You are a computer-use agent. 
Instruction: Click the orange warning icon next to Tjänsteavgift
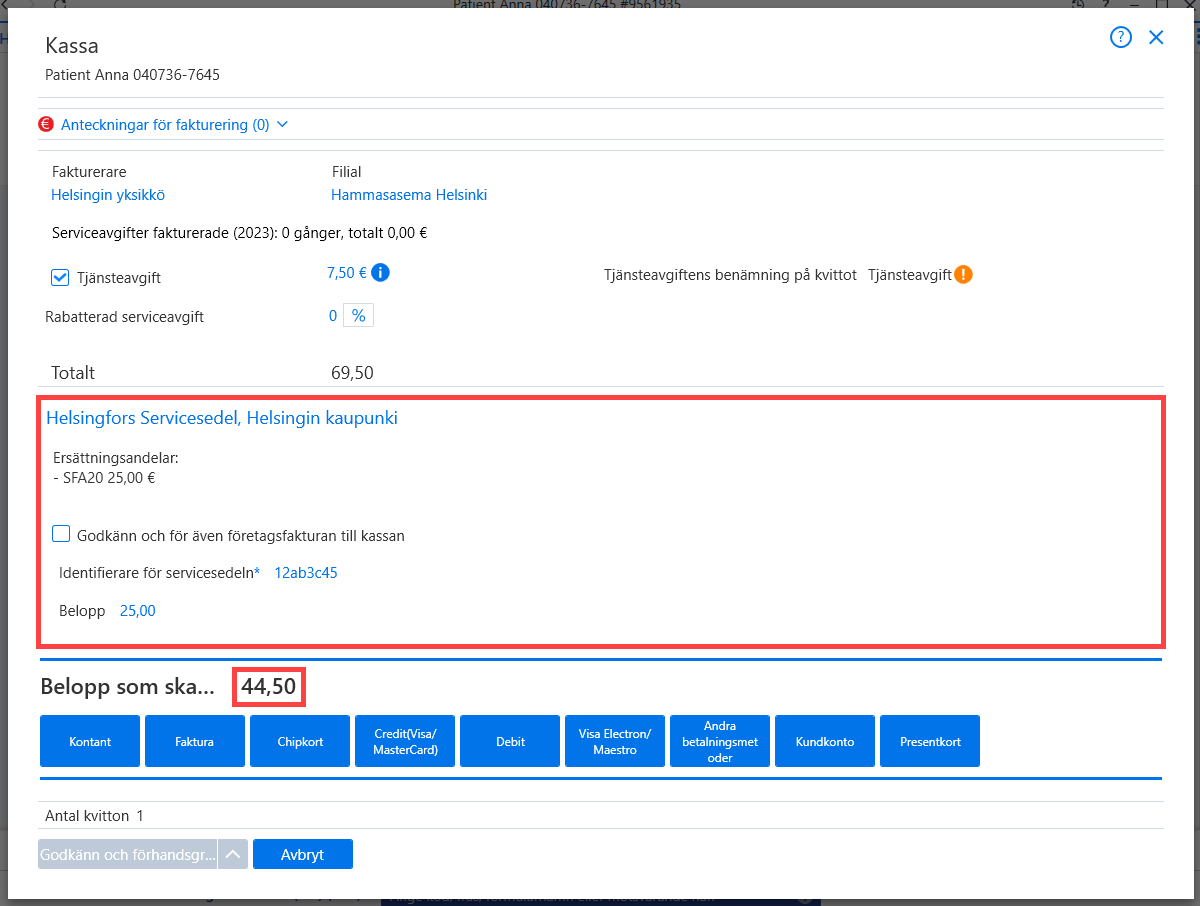coord(963,274)
